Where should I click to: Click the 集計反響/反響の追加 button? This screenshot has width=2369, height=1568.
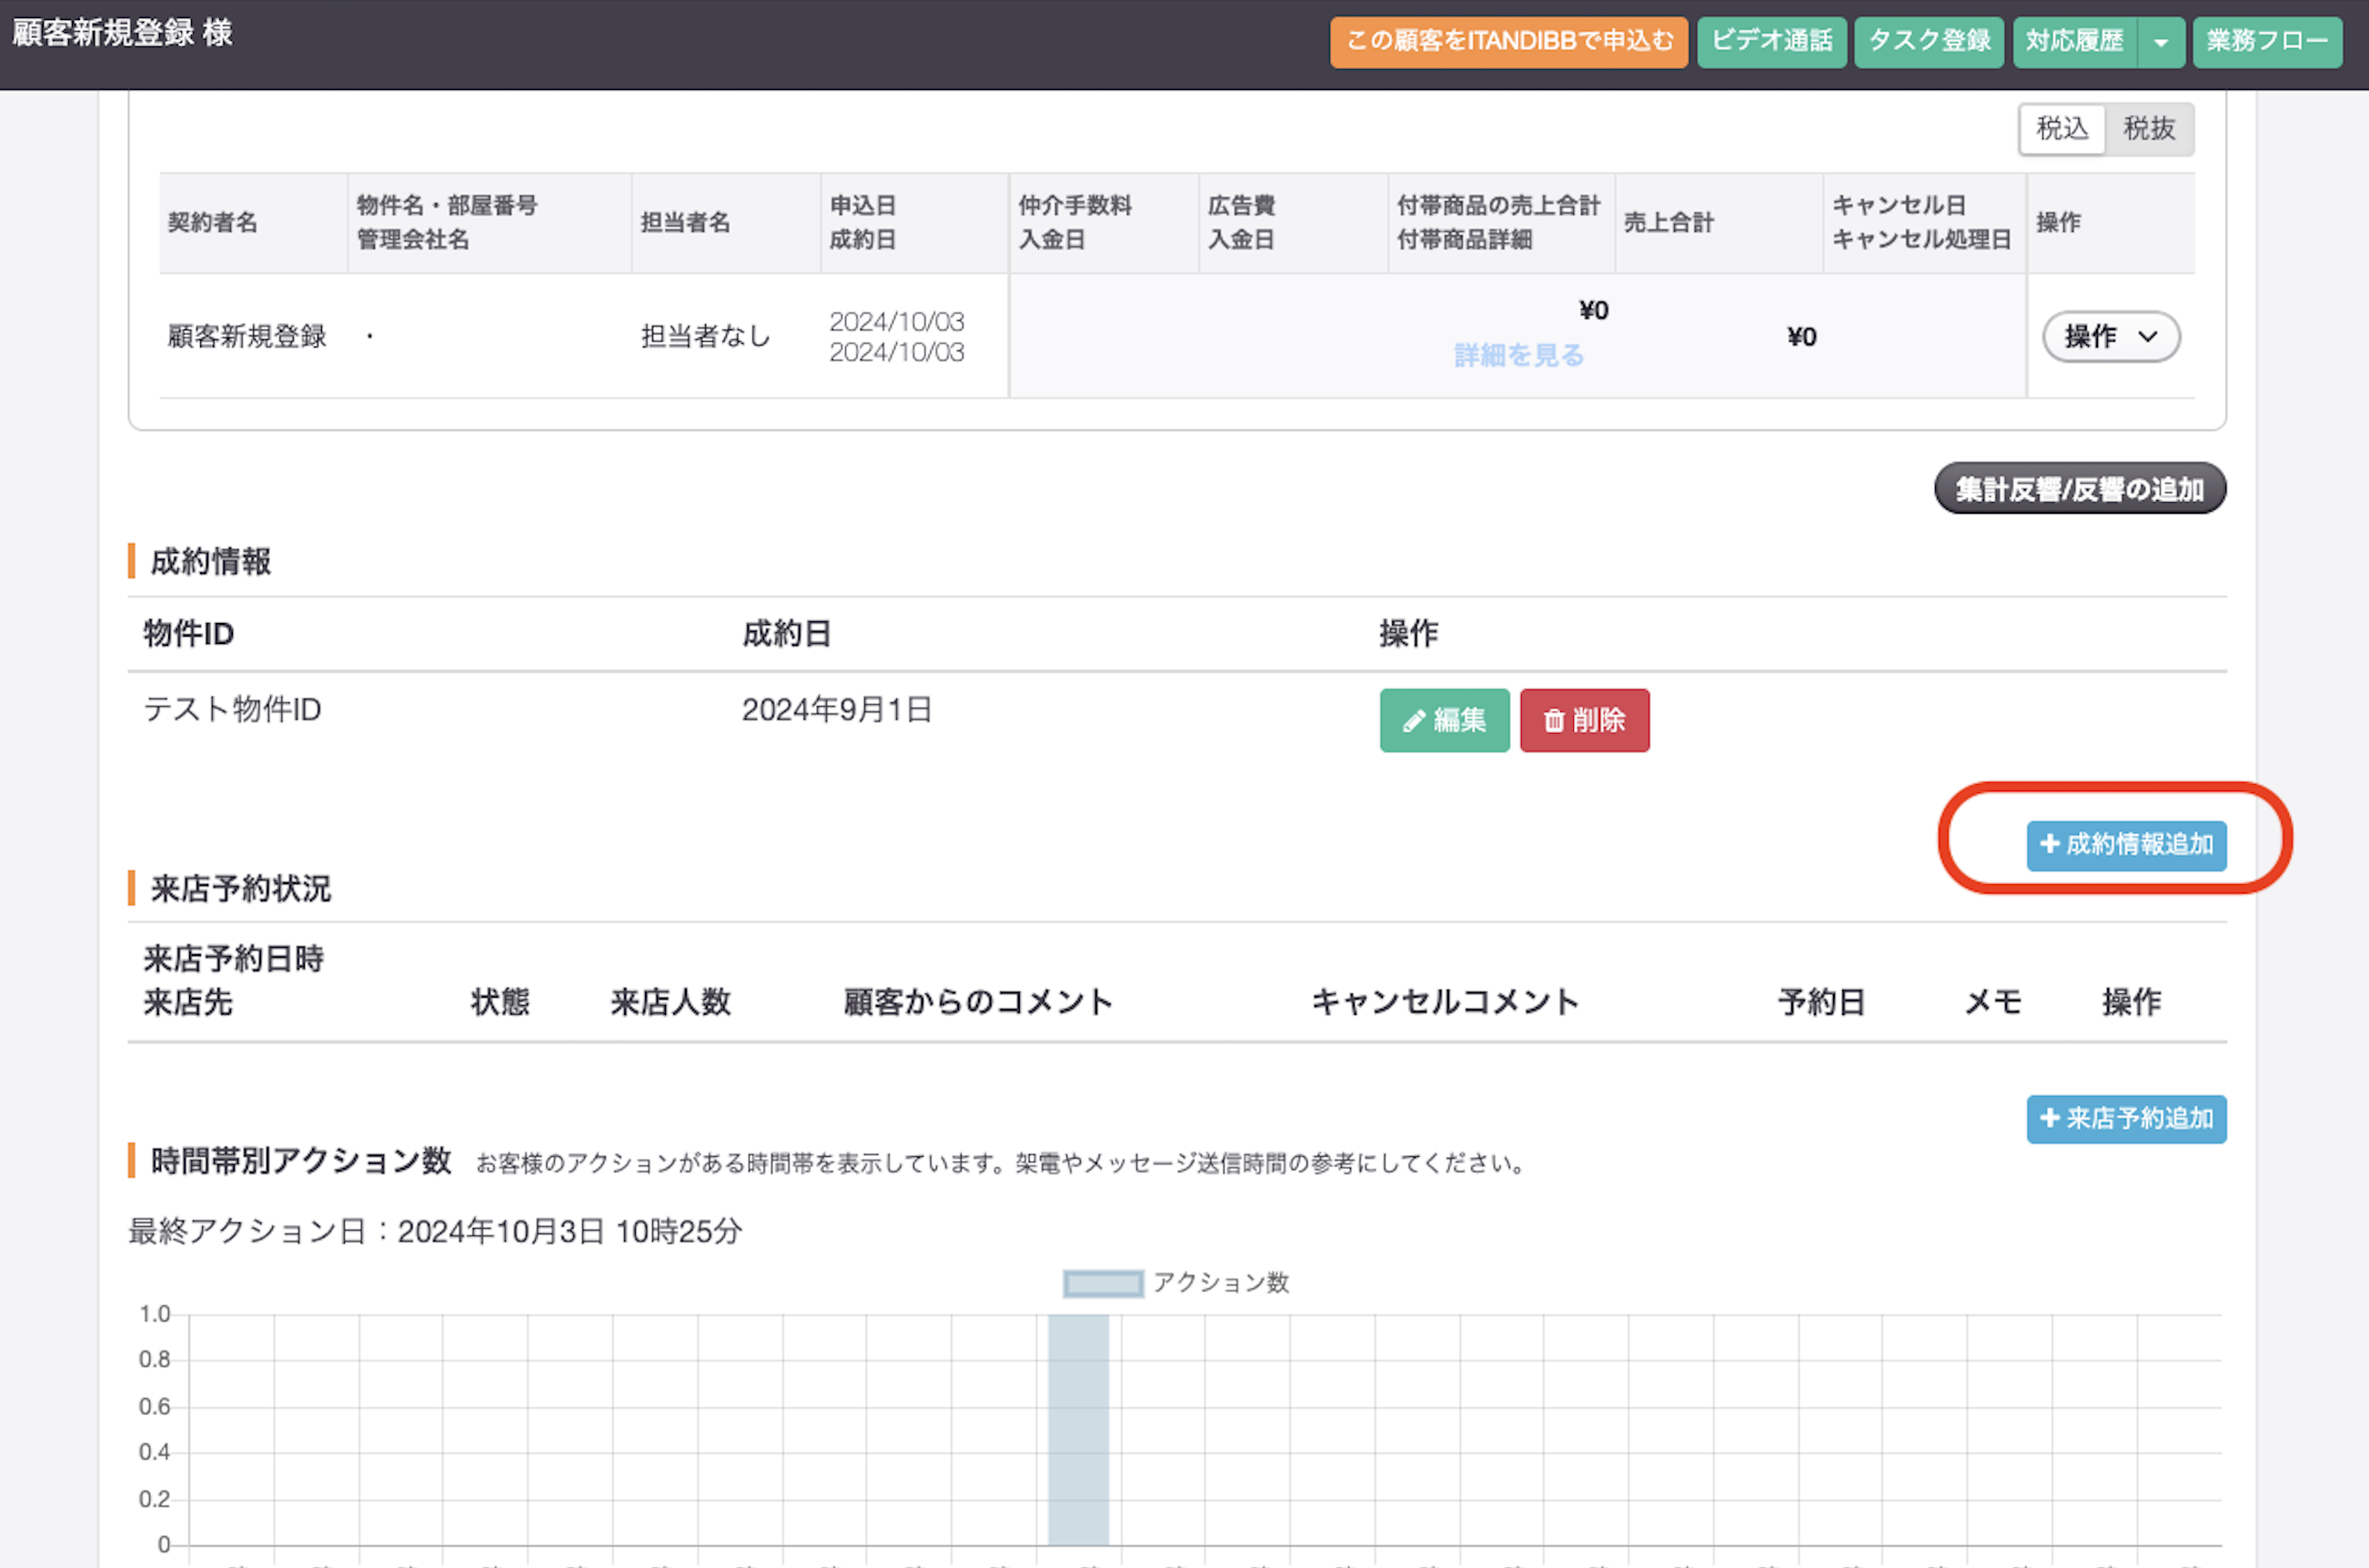pyautogui.click(x=2079, y=489)
